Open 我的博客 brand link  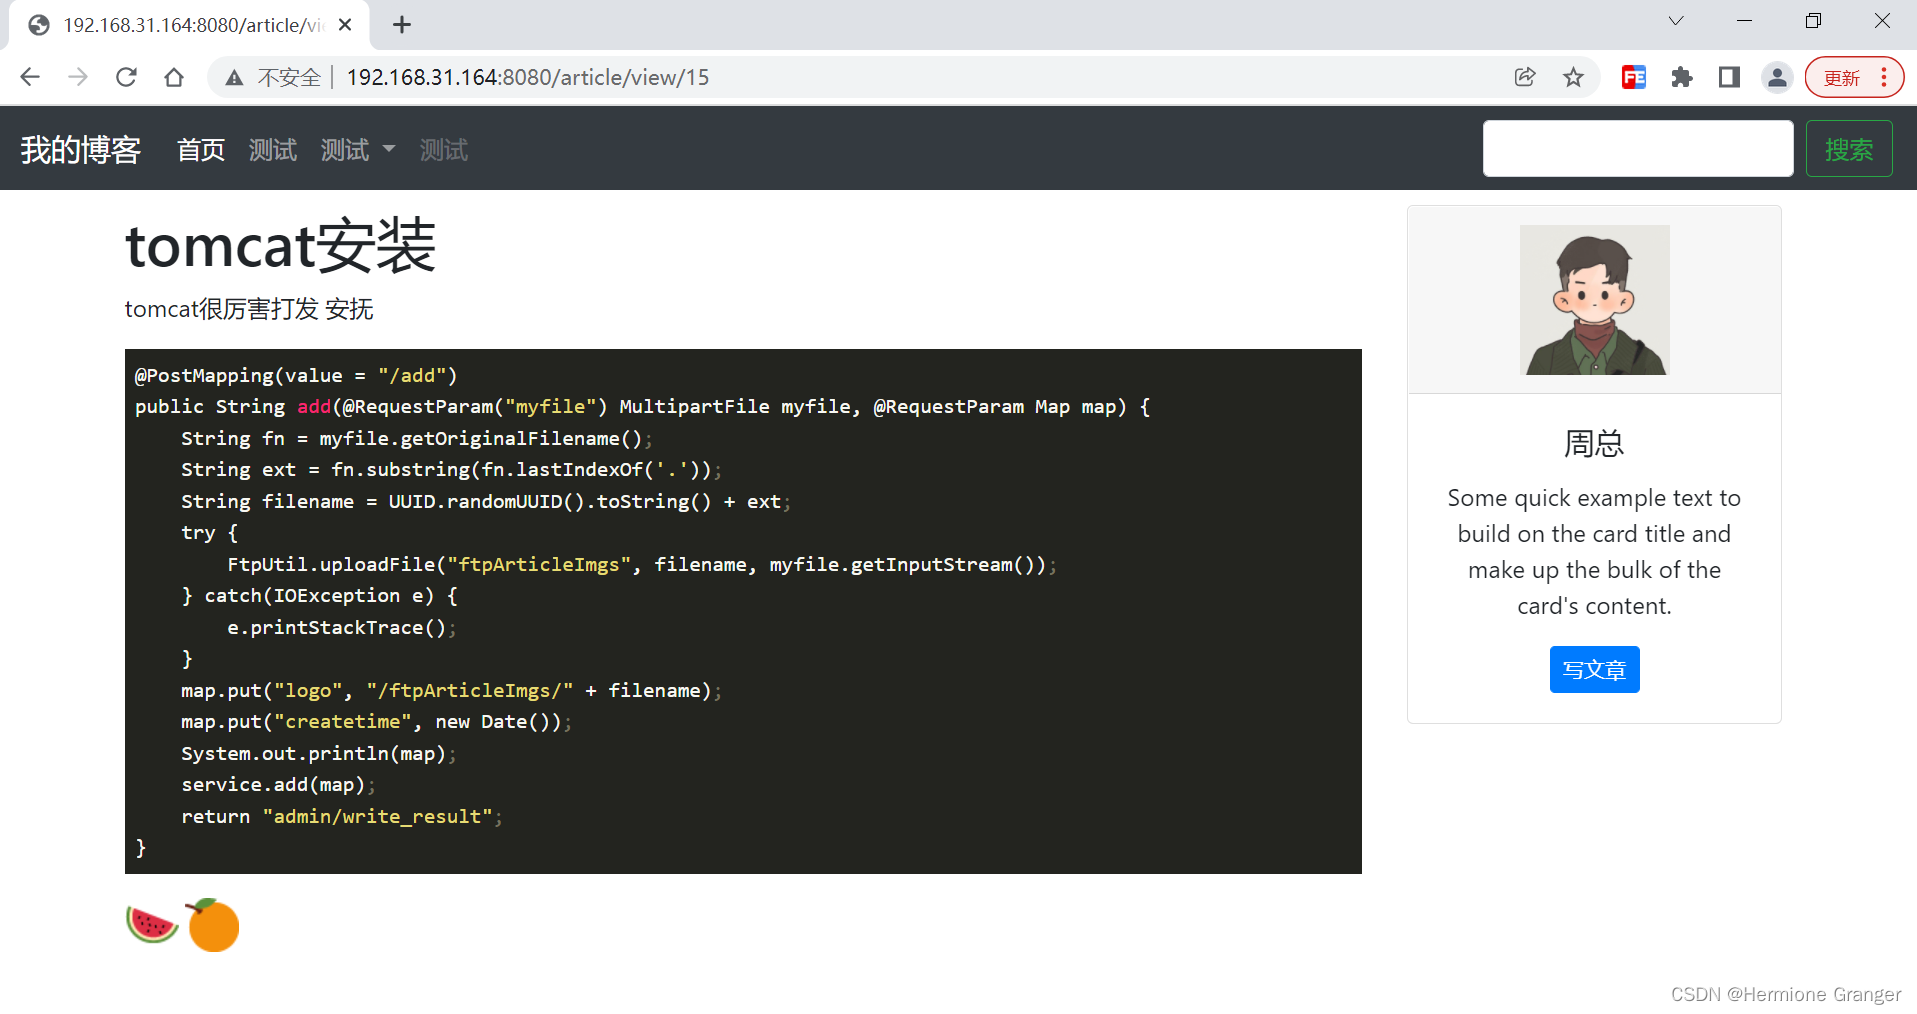point(81,150)
